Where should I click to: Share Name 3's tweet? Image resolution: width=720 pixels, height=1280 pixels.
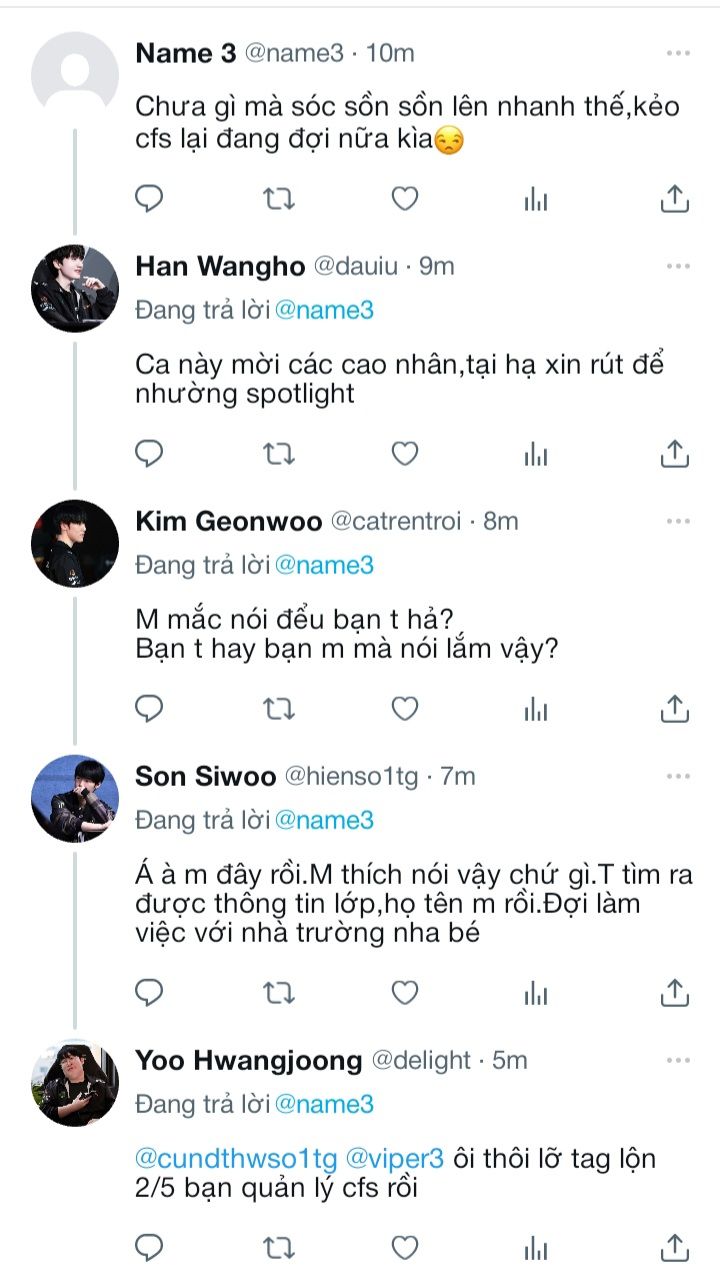(x=675, y=199)
